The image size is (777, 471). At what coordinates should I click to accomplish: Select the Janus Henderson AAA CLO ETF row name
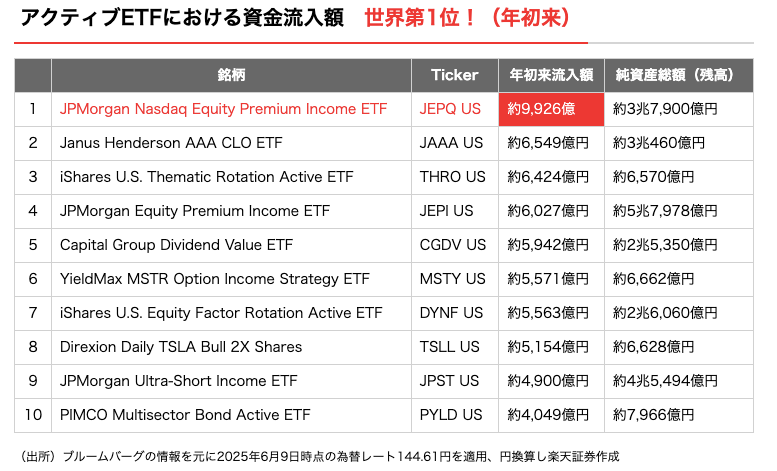coord(171,143)
